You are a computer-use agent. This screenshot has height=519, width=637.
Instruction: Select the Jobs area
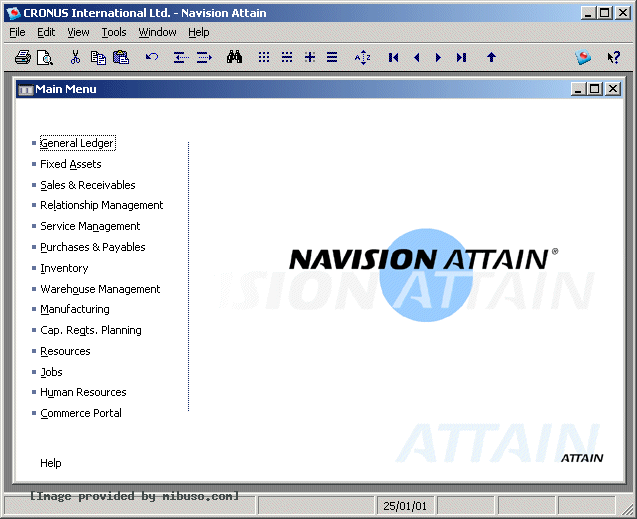pos(51,372)
